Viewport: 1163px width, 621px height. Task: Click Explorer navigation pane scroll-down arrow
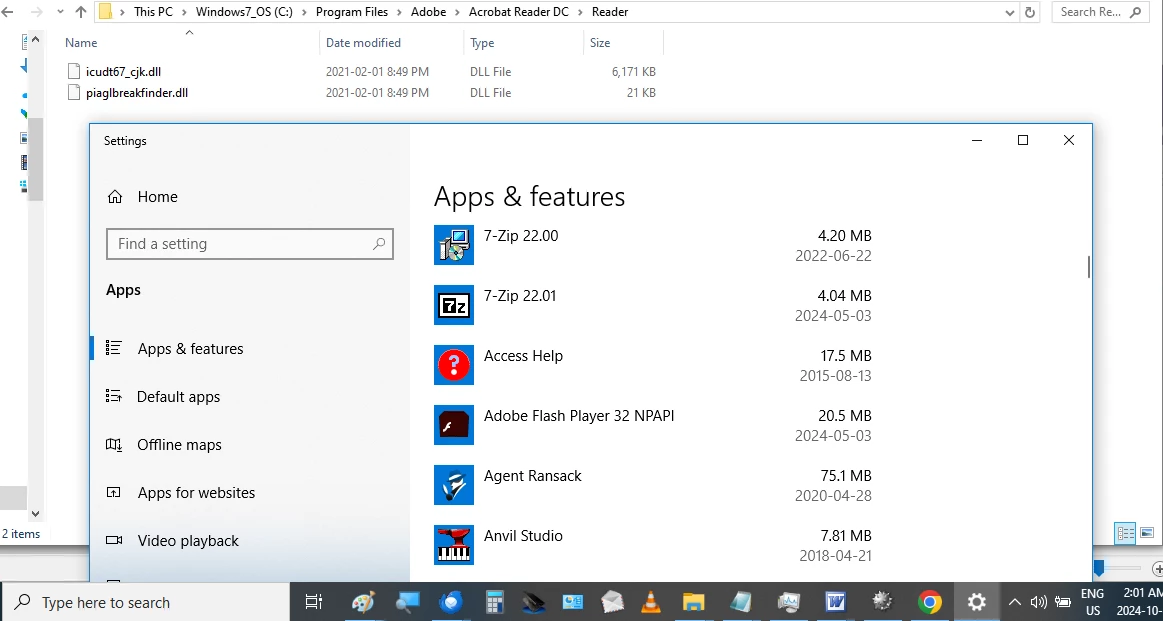point(35,513)
